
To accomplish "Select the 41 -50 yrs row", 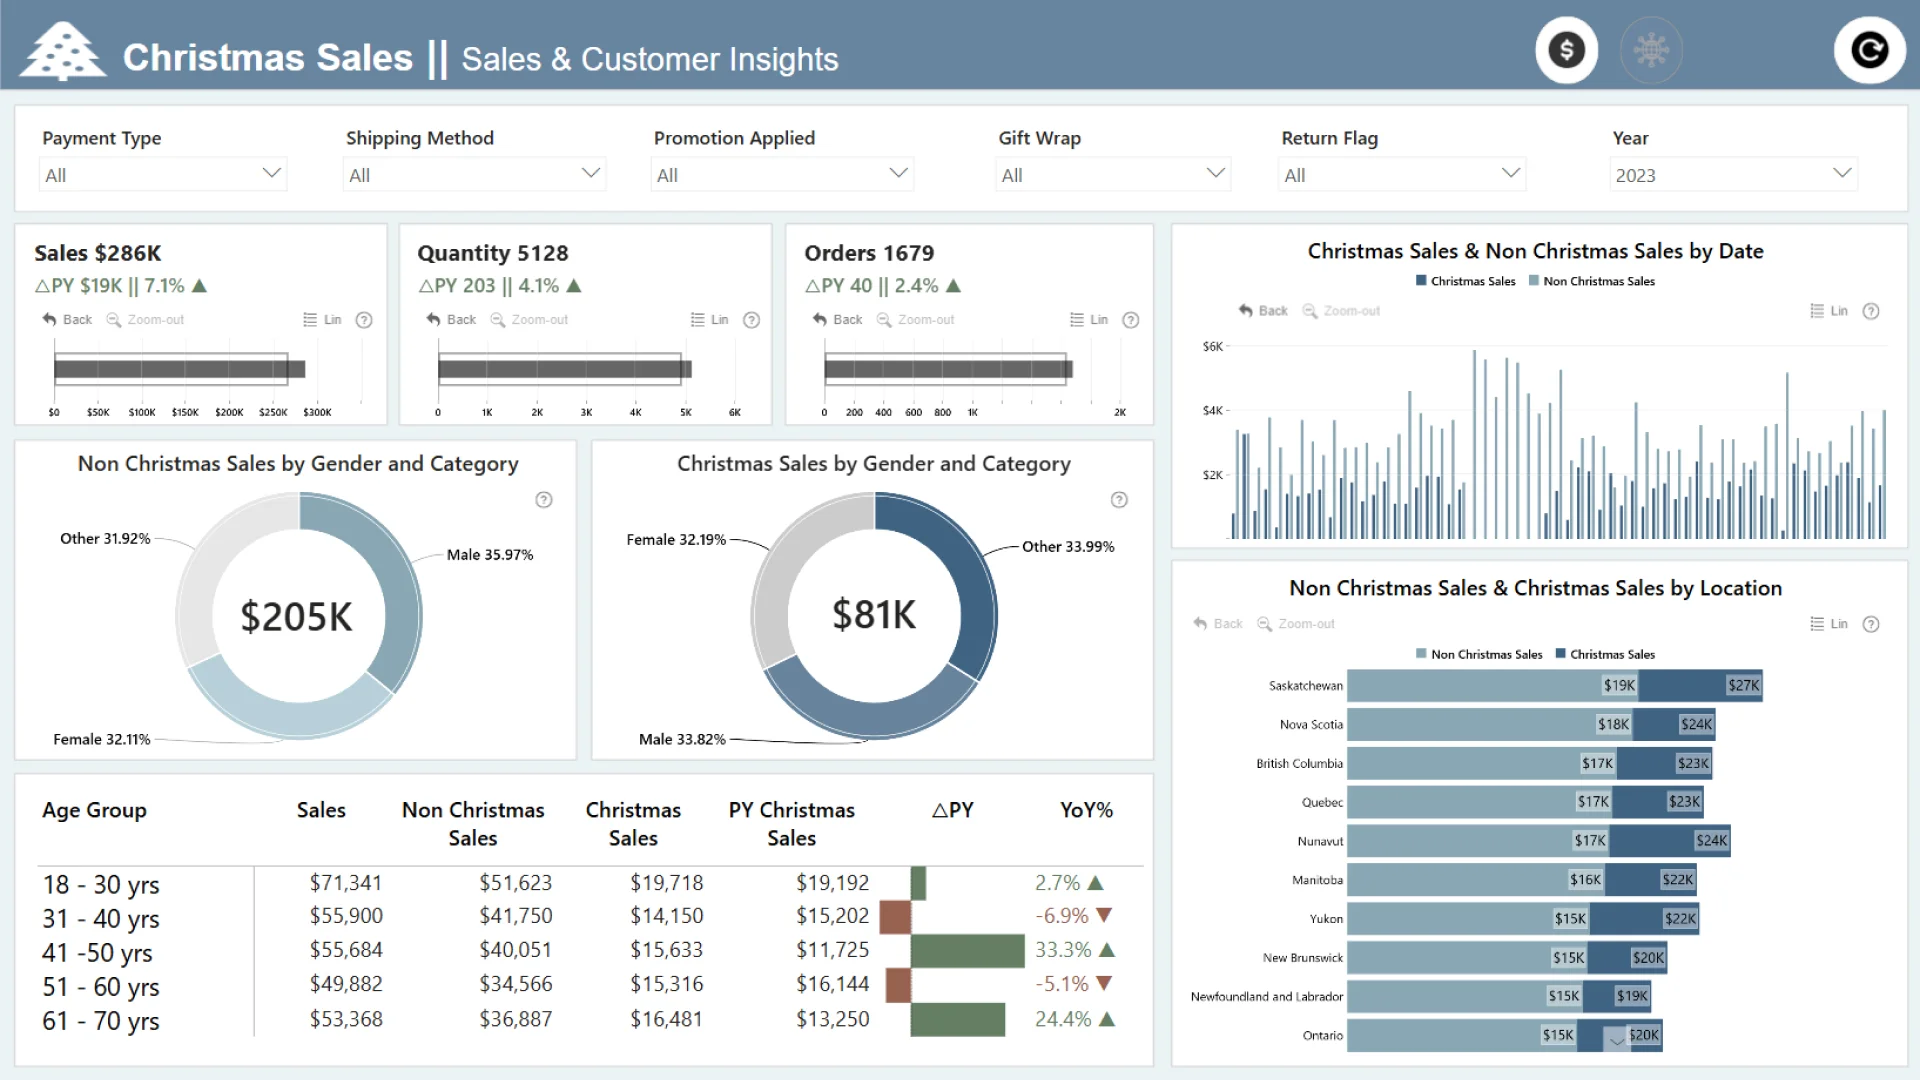I will click(x=590, y=951).
